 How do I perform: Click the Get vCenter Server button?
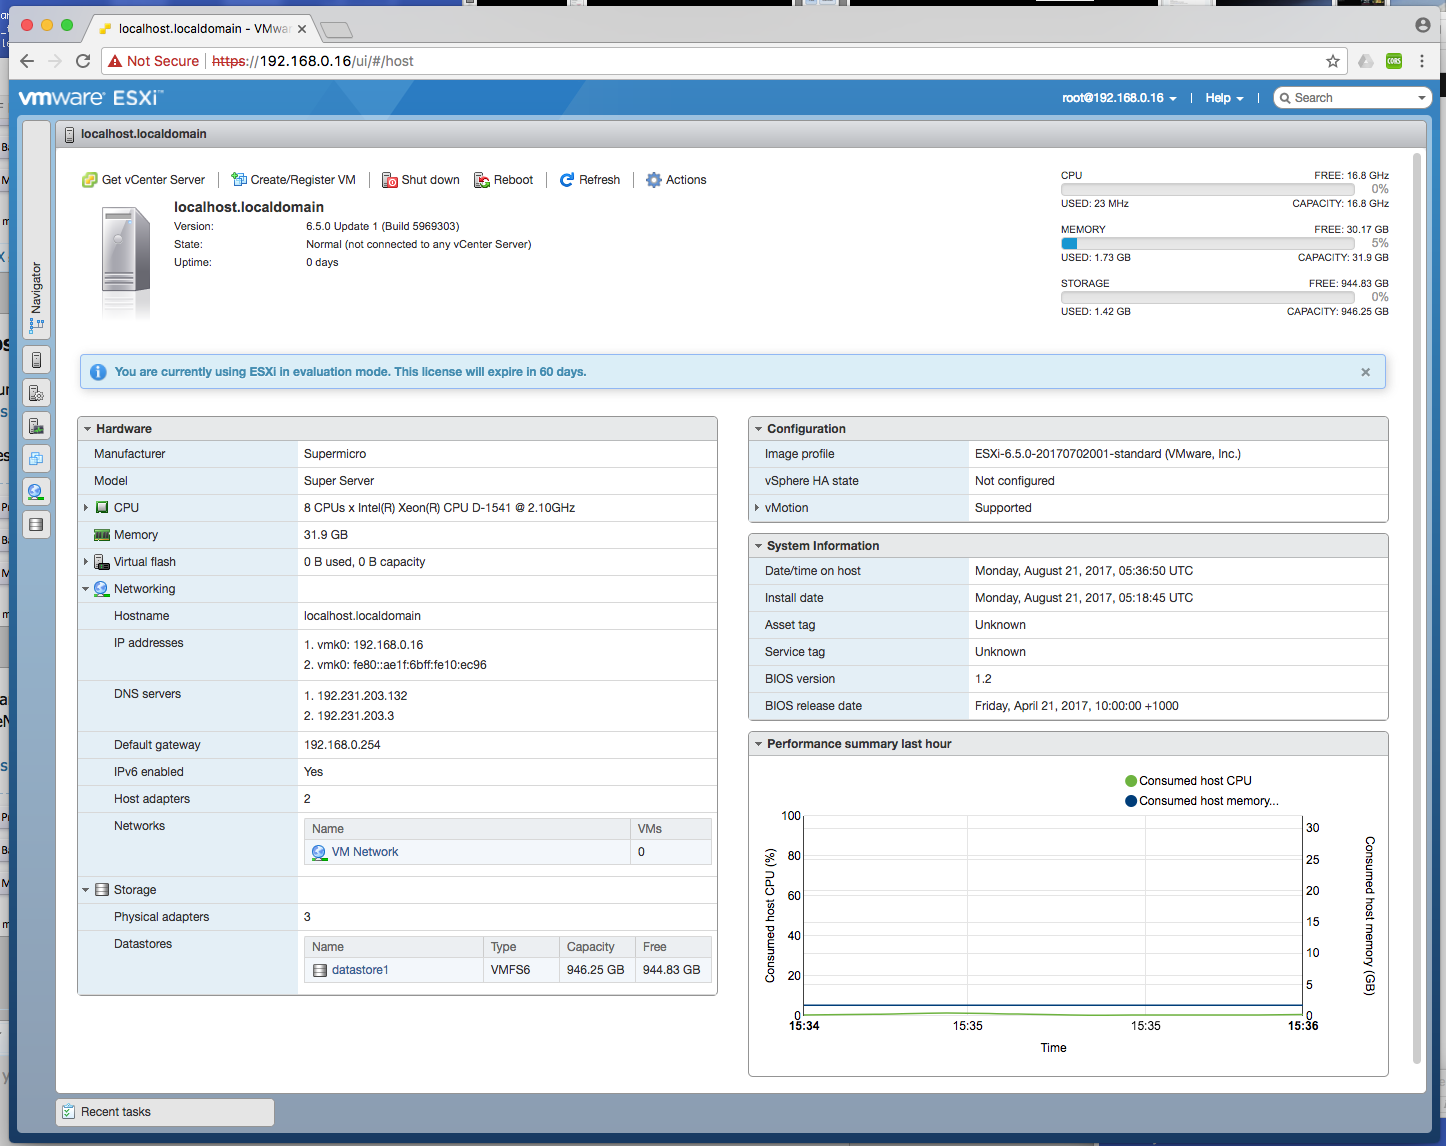click(144, 180)
